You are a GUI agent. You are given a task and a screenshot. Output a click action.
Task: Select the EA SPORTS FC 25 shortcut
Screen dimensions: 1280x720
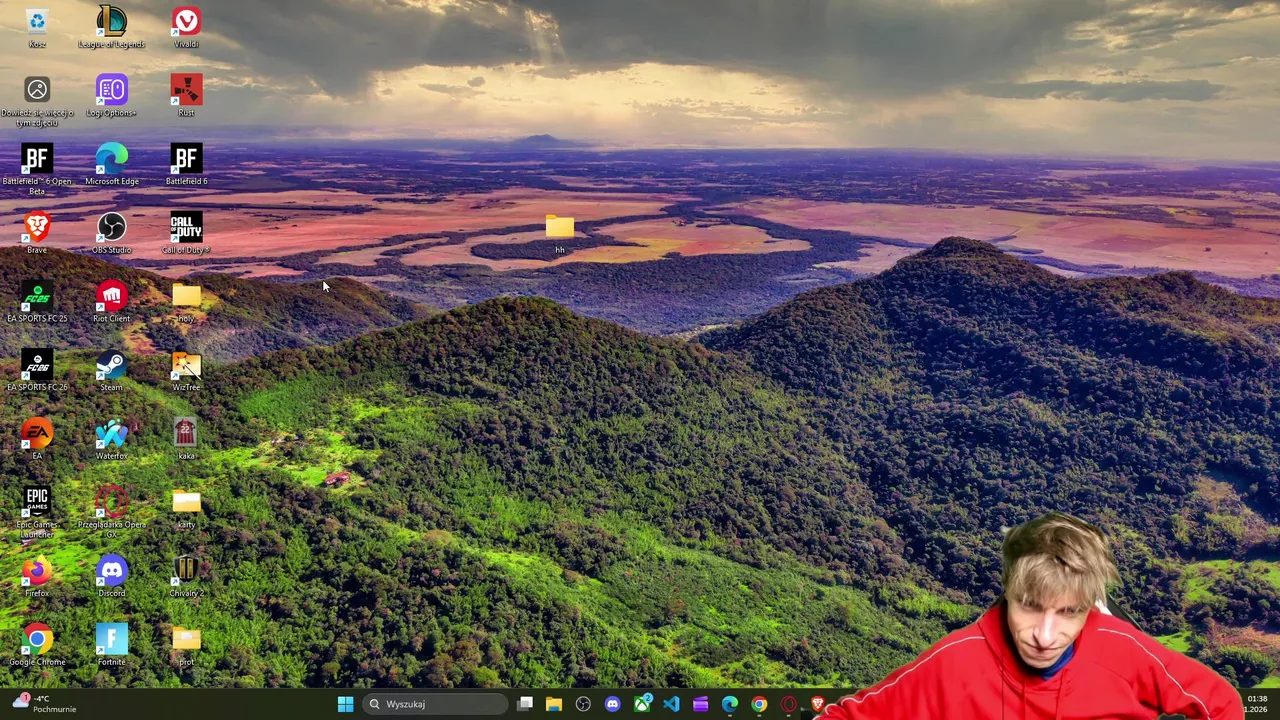(37, 302)
